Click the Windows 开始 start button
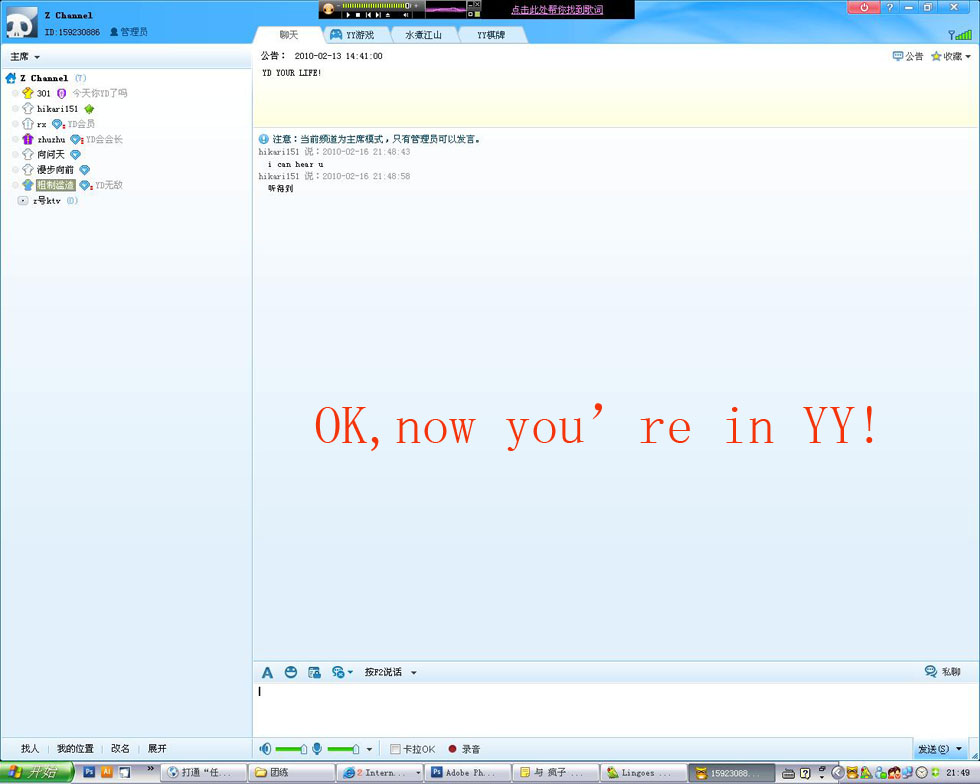Viewport: 980px width, 784px height. (36, 773)
